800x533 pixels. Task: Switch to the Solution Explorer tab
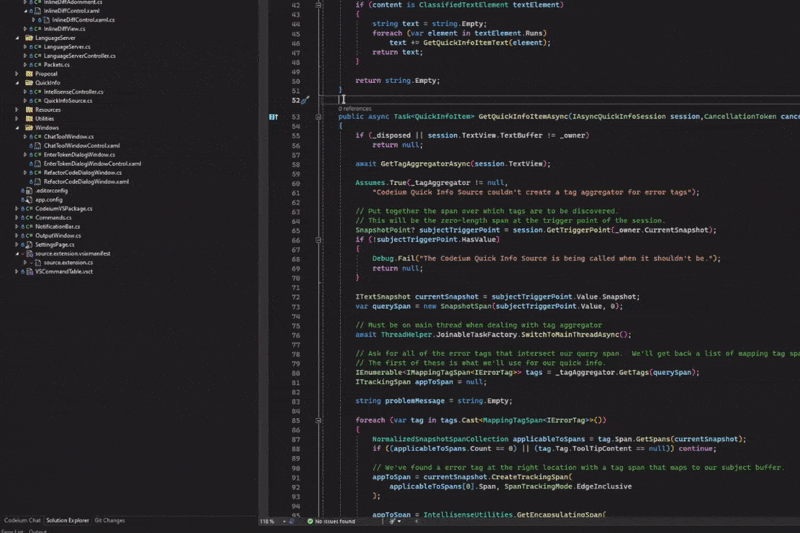tap(67, 520)
